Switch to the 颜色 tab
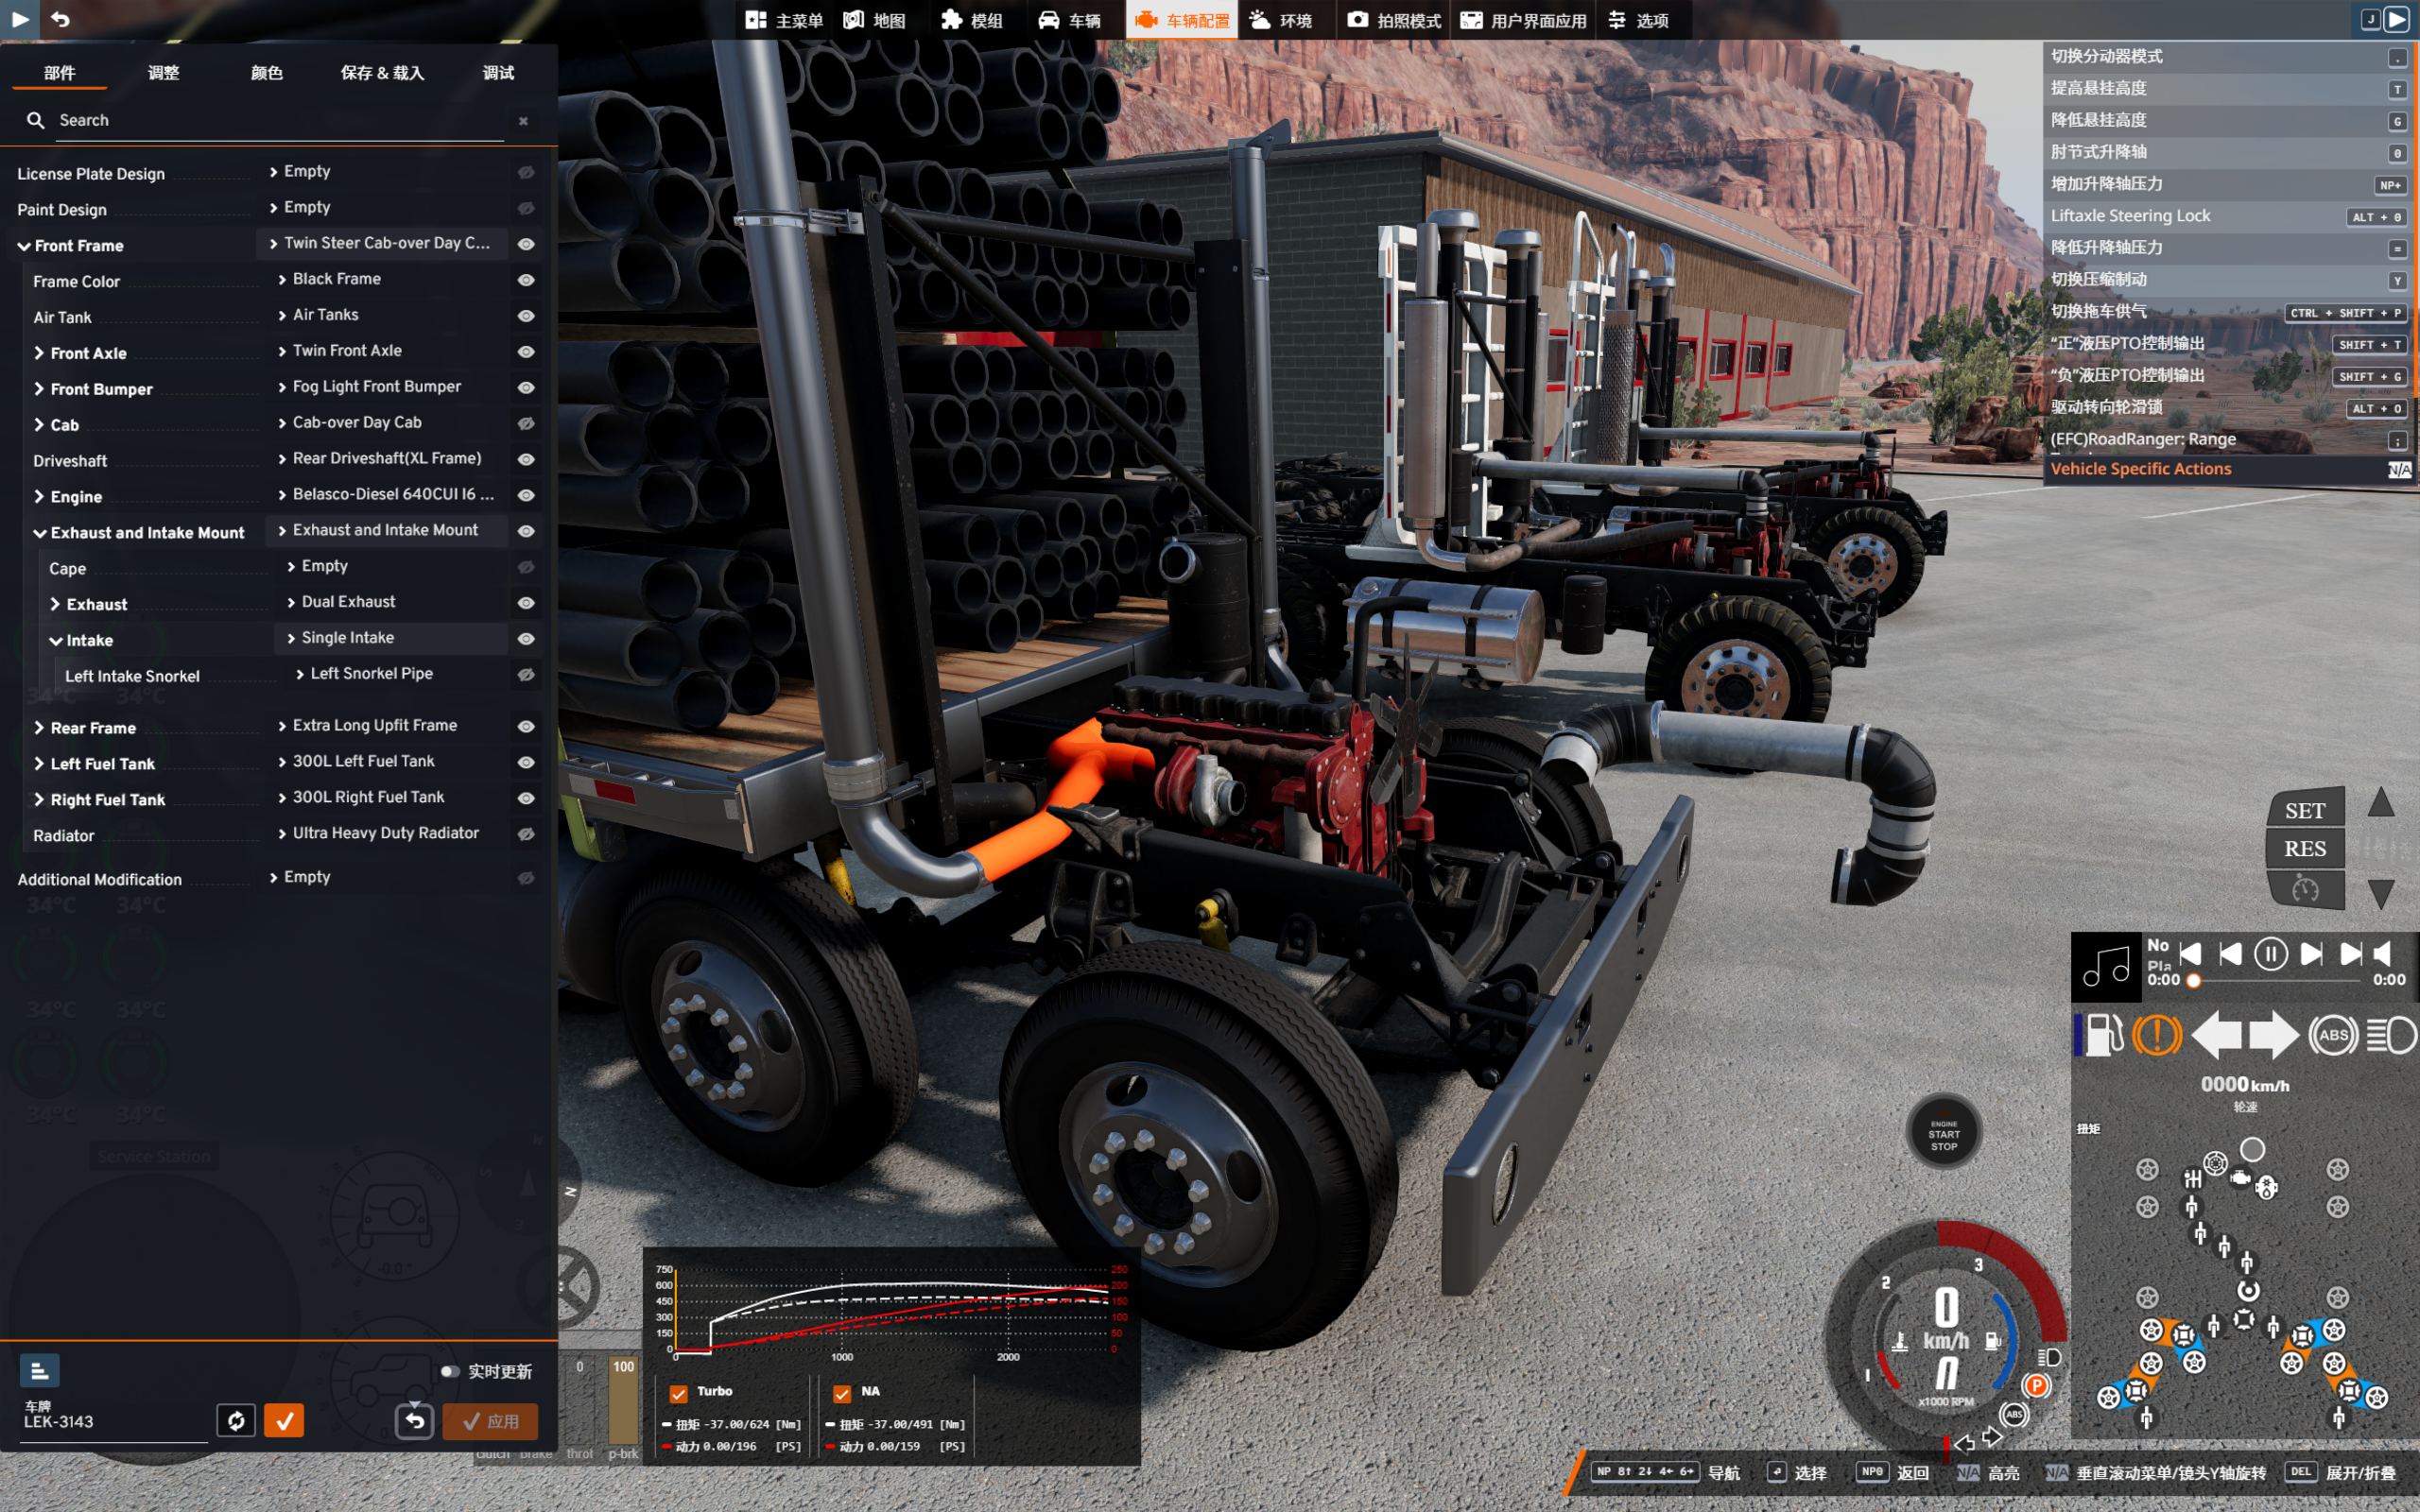Viewport: 2420px width, 1512px height. pyautogui.click(x=266, y=73)
